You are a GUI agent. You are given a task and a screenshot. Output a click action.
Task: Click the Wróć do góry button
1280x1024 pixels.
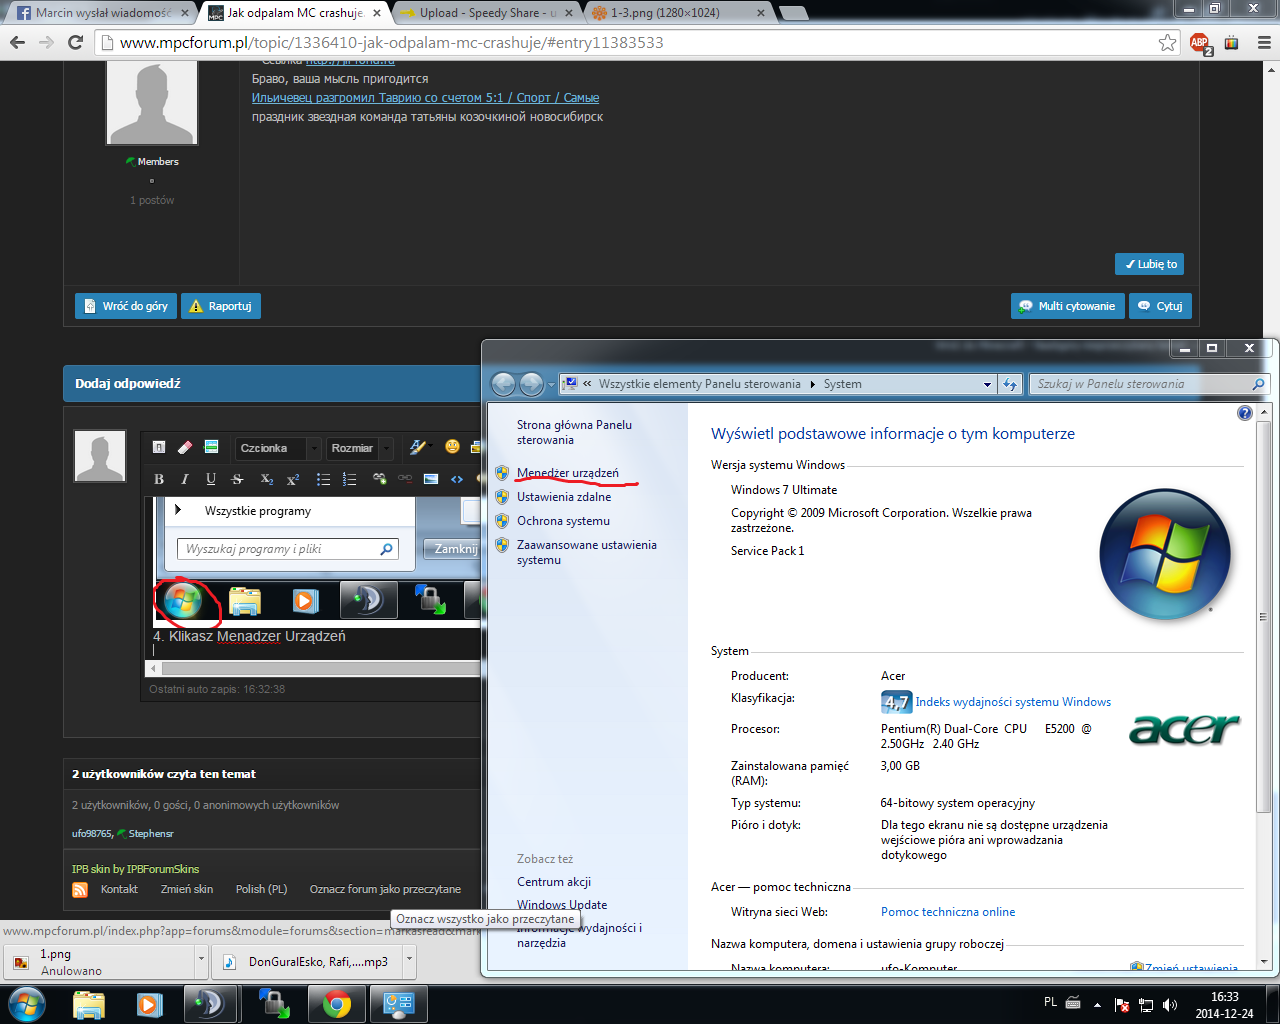[x=126, y=306]
